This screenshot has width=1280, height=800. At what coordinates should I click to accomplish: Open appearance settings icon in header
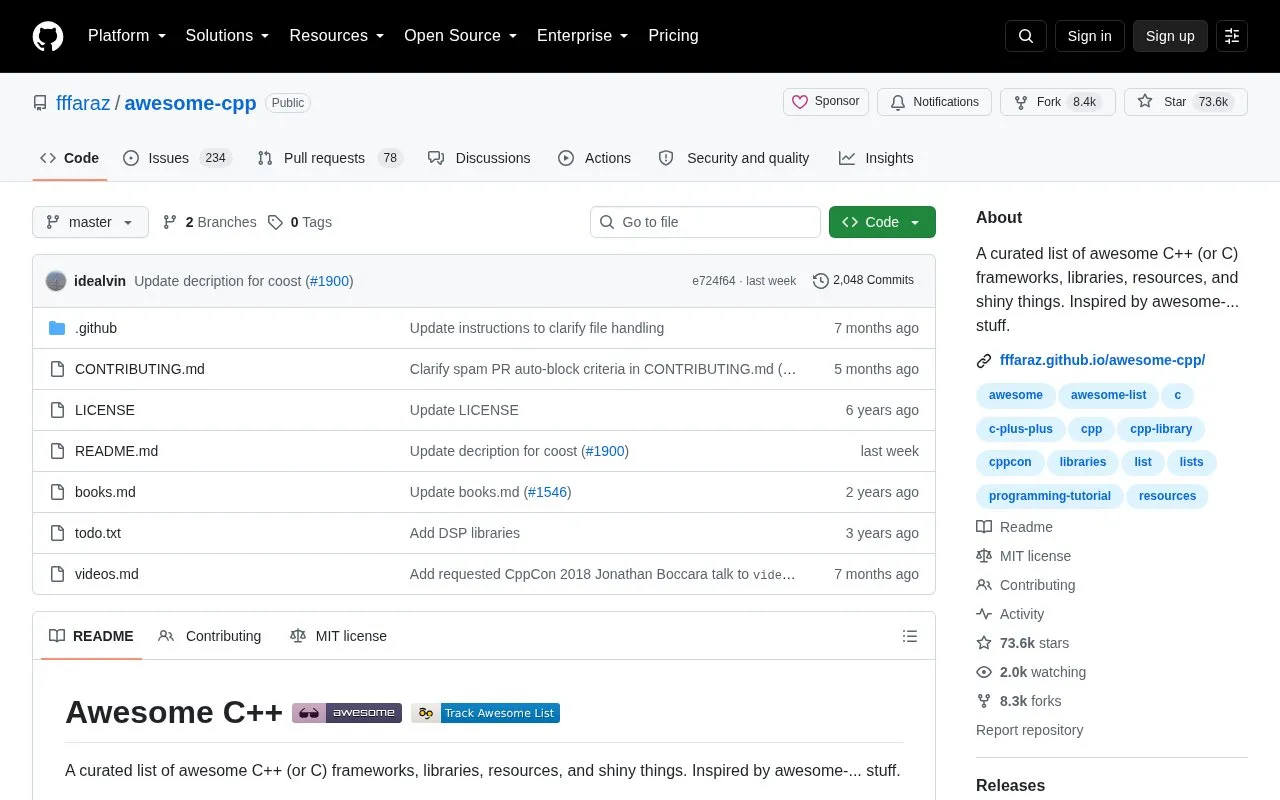[1232, 36]
